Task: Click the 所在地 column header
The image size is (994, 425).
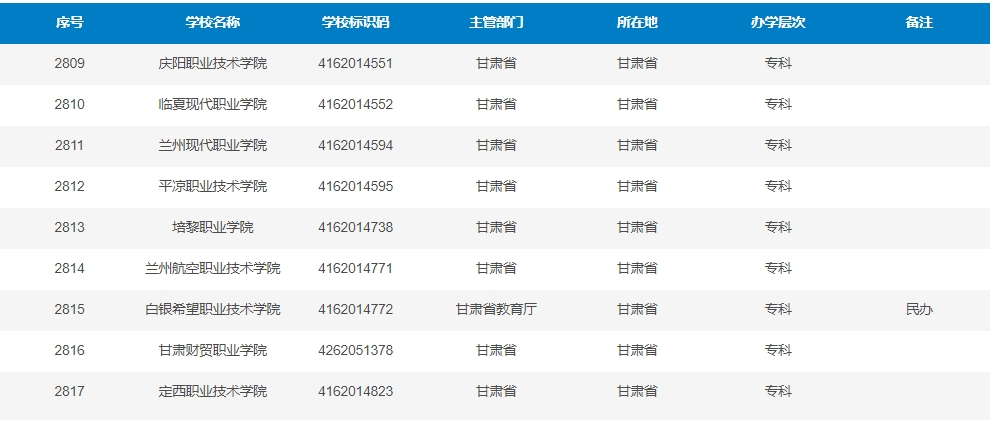Action: [x=637, y=23]
